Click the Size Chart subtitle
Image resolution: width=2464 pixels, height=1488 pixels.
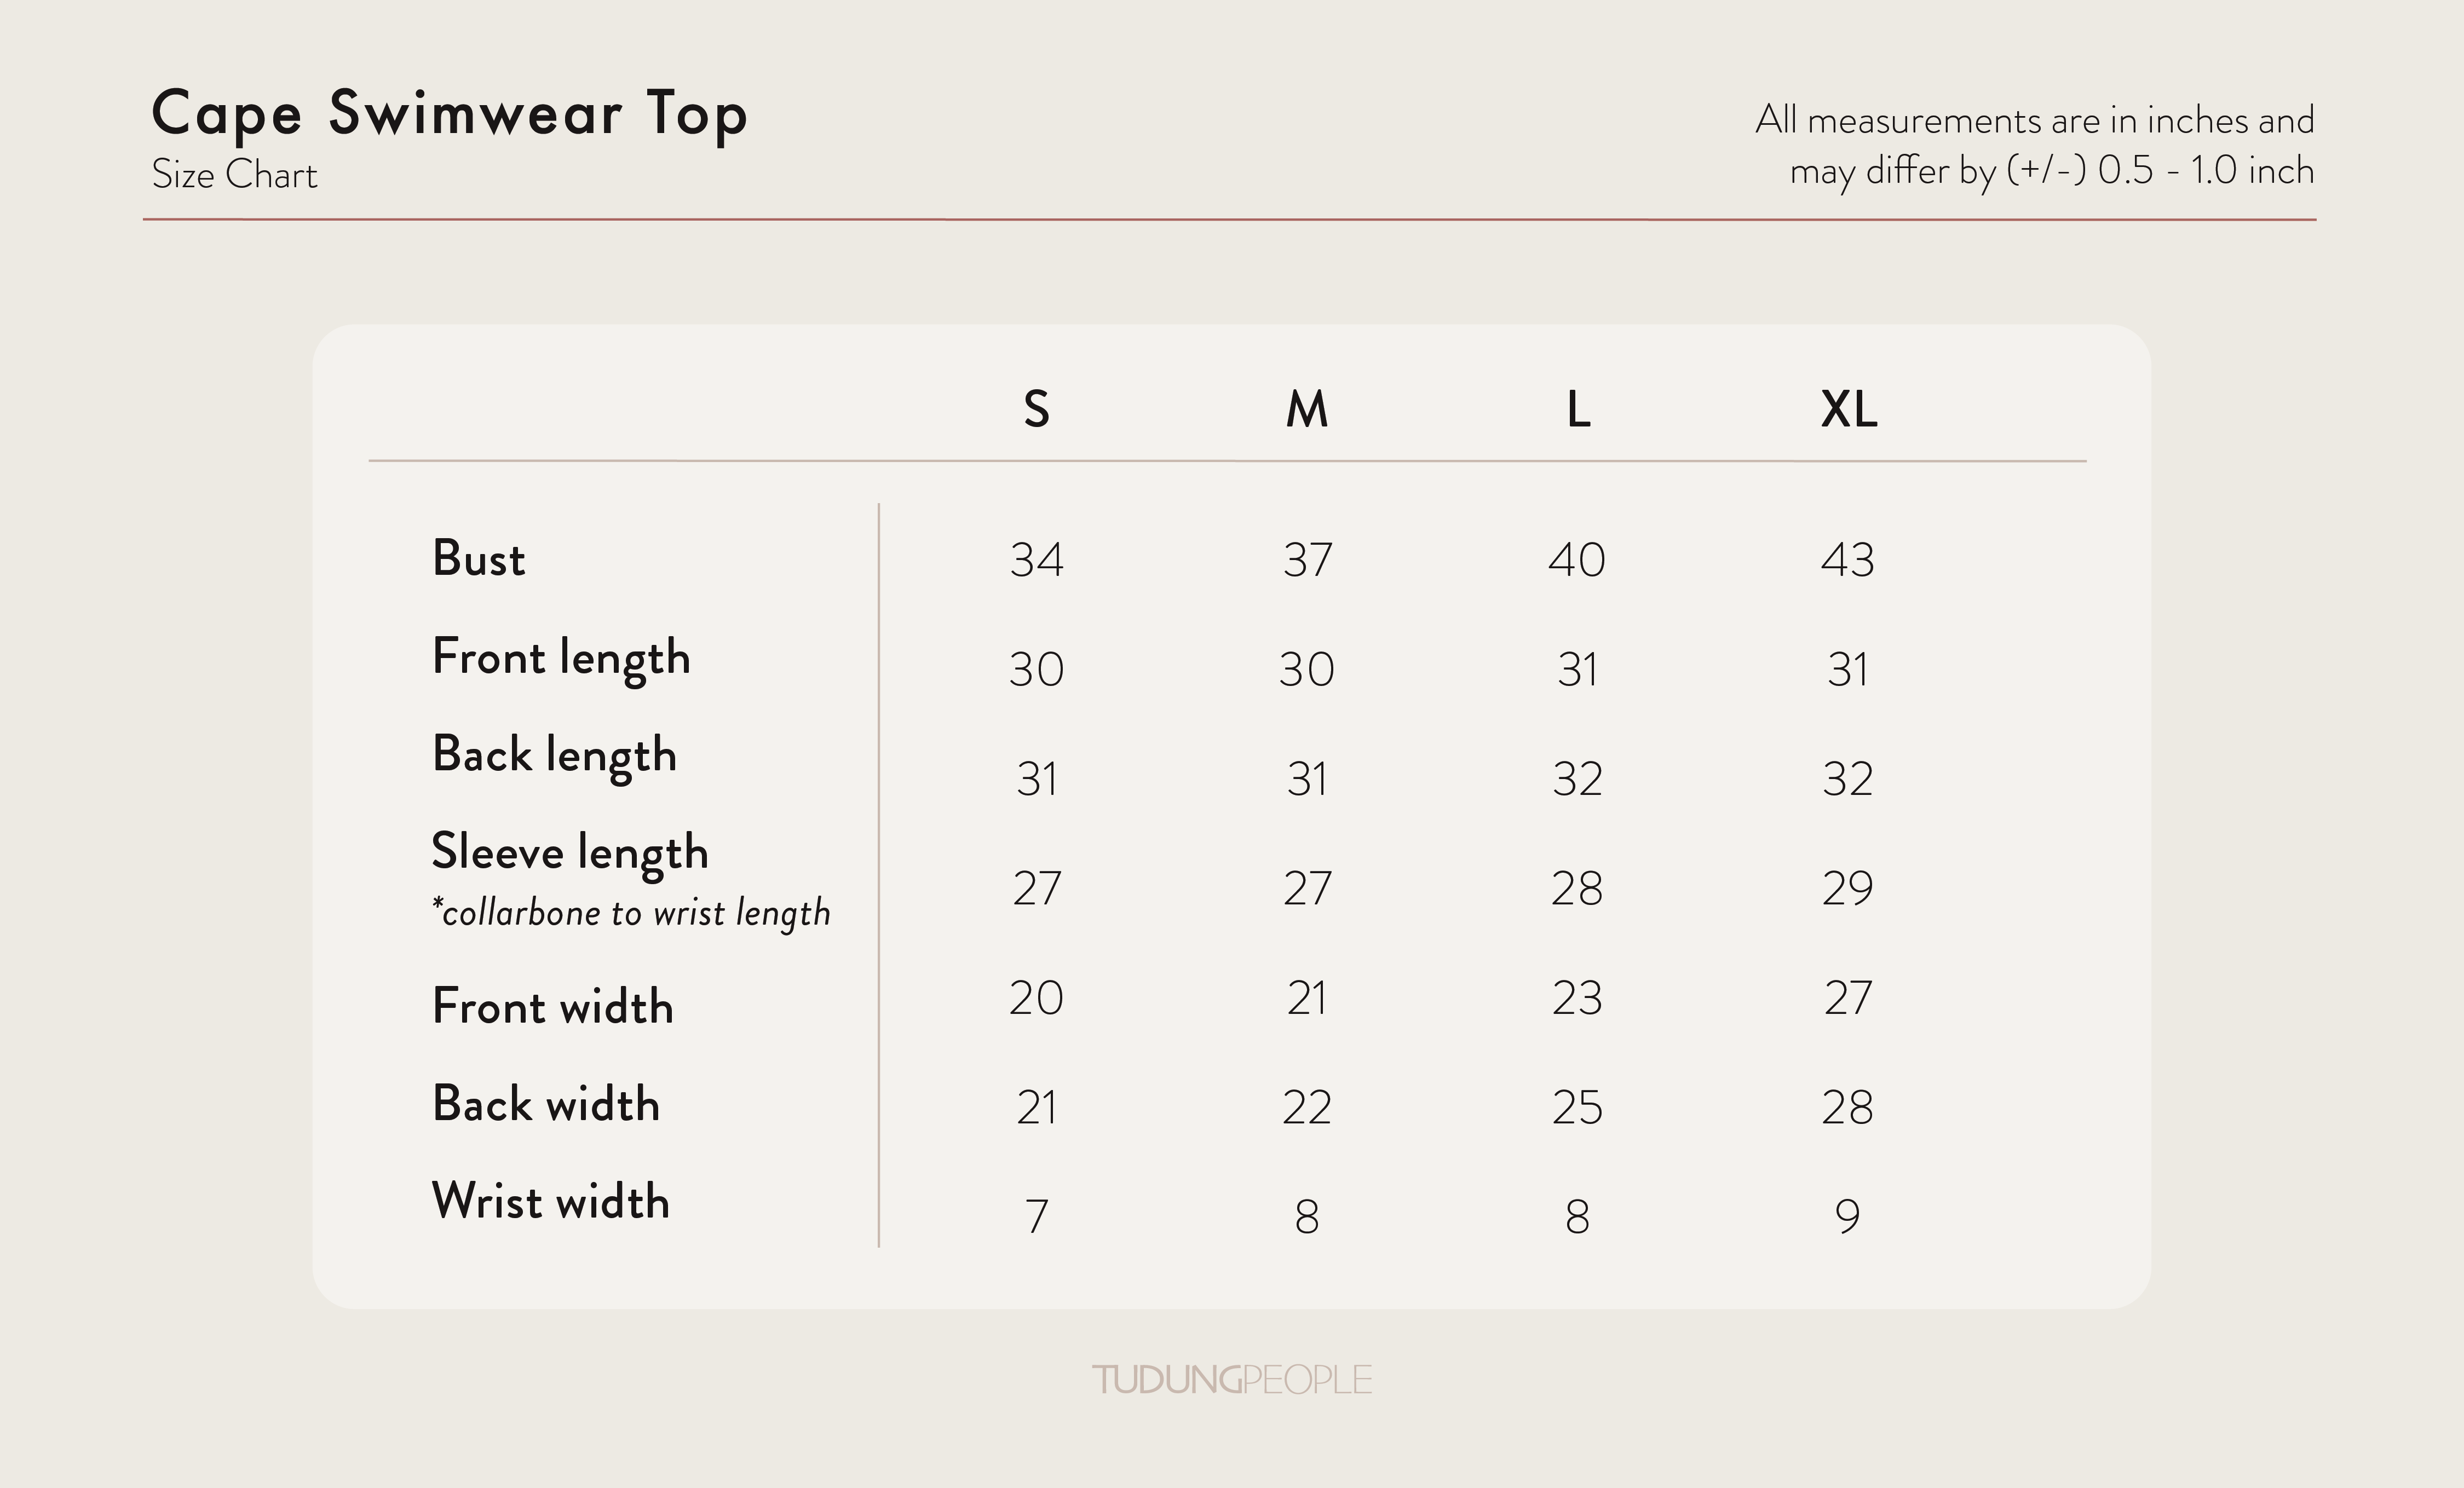[x=234, y=175]
